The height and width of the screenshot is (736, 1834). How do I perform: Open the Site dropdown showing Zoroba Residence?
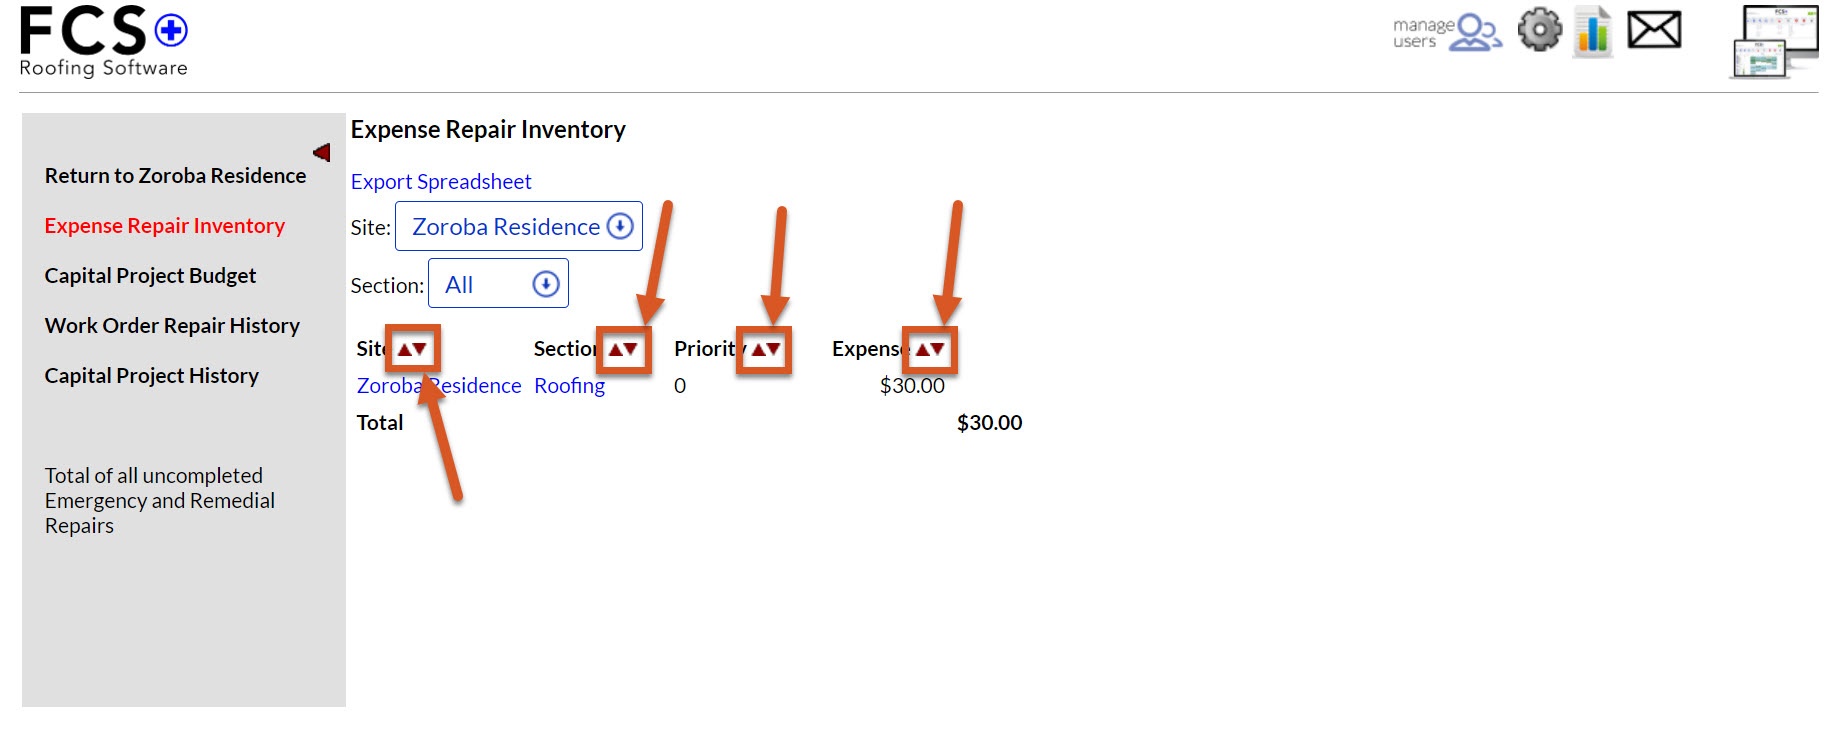tap(519, 226)
